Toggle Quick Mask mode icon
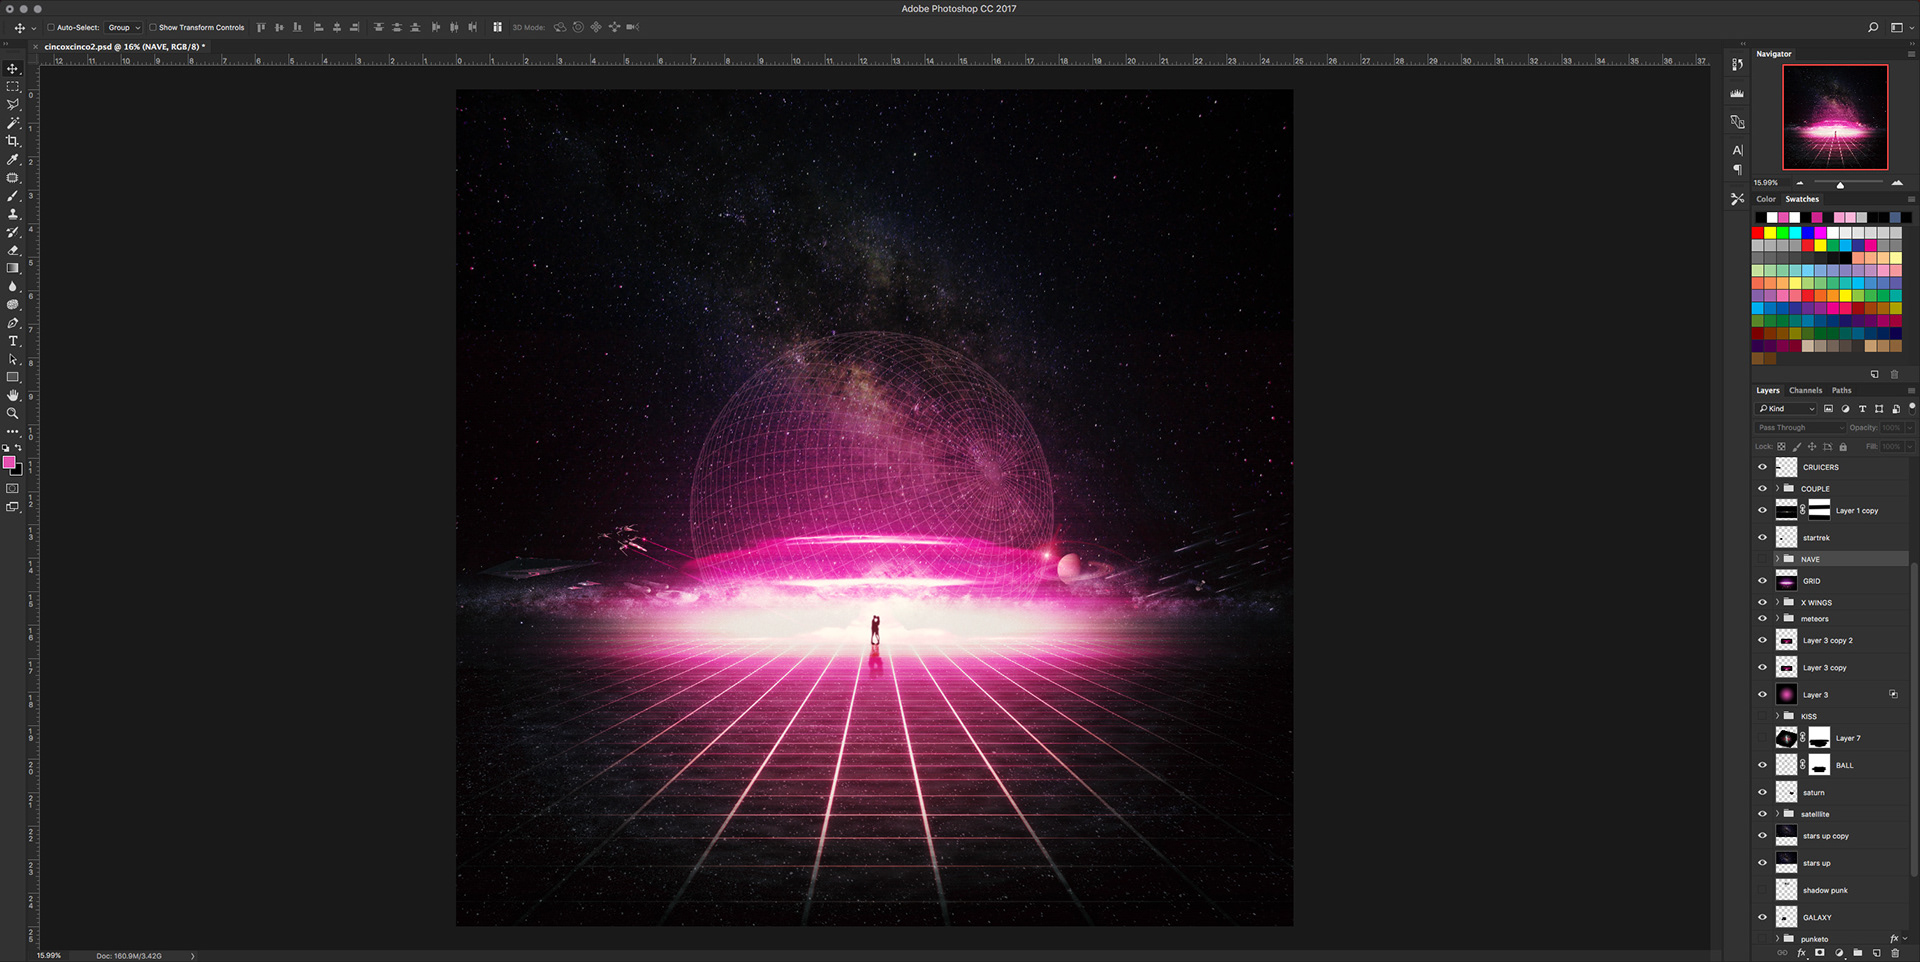This screenshot has height=962, width=1920. 13,489
